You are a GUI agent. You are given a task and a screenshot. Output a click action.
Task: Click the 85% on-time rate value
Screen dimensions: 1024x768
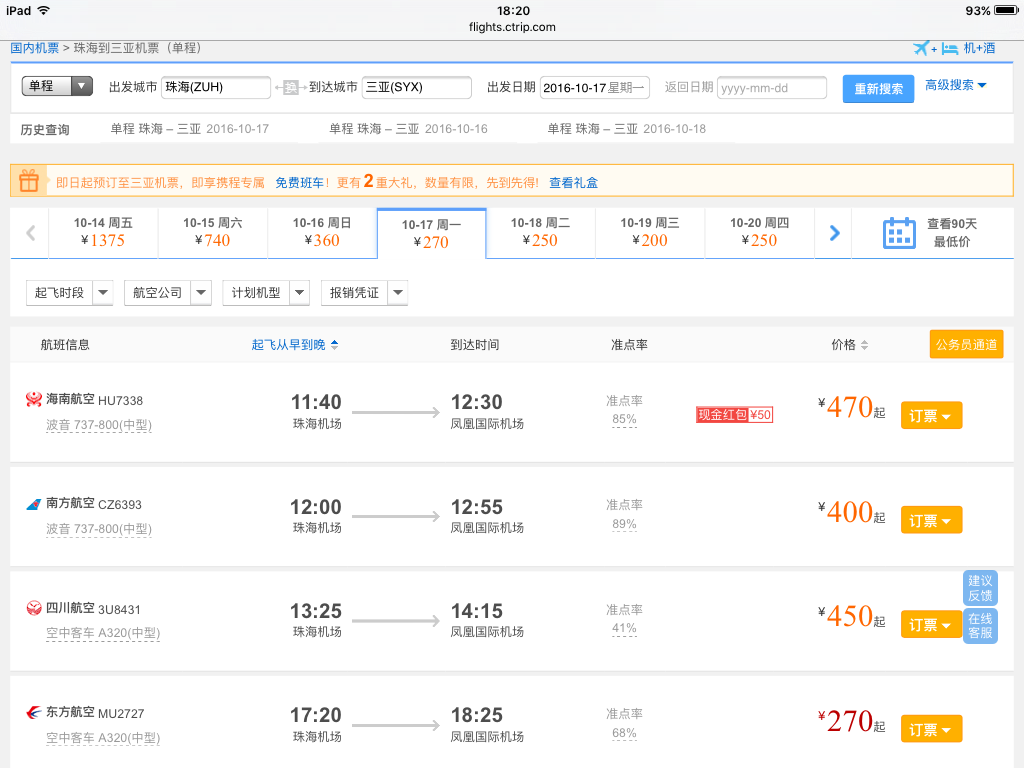624,419
